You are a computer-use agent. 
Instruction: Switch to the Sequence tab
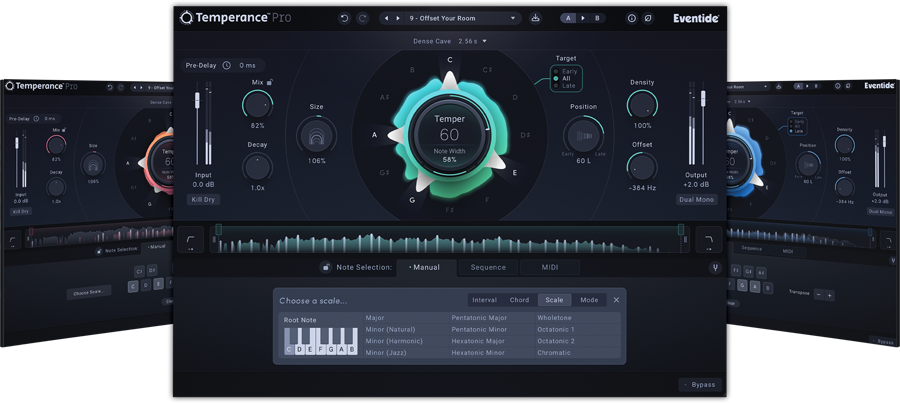[488, 268]
